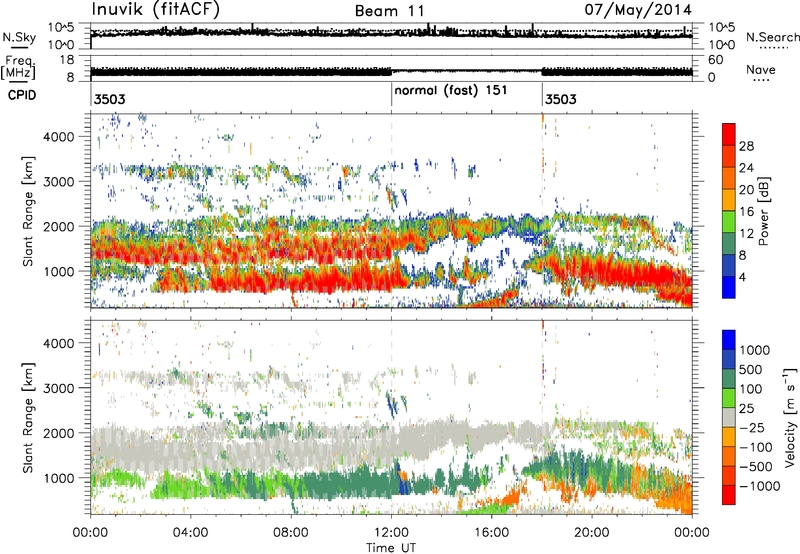Click the light green Power segment between 12 and 16
This screenshot has height=554, width=800.
pos(729,221)
